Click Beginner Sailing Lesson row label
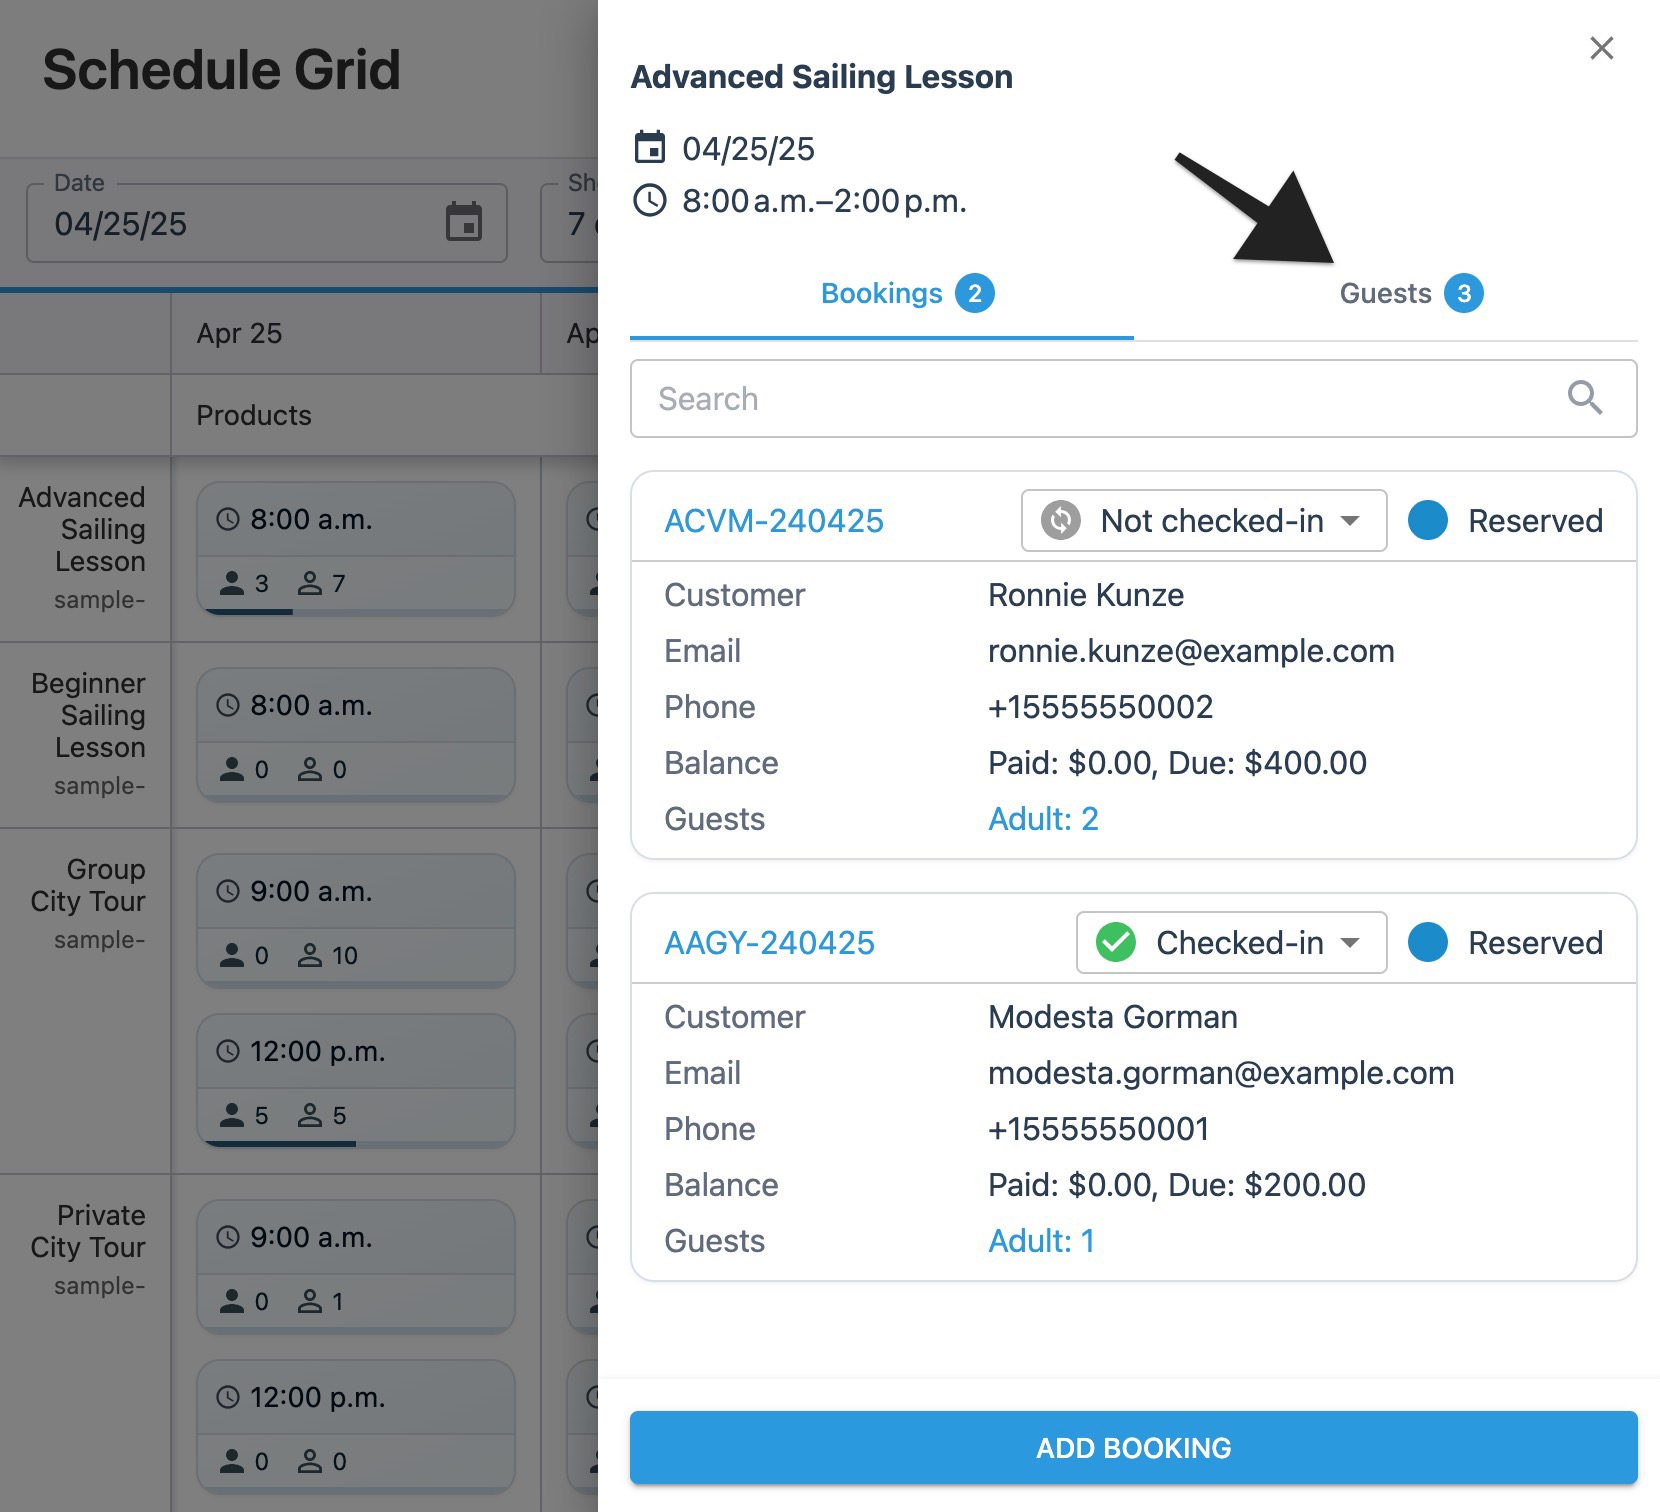The image size is (1660, 1512). pyautogui.click(x=89, y=715)
